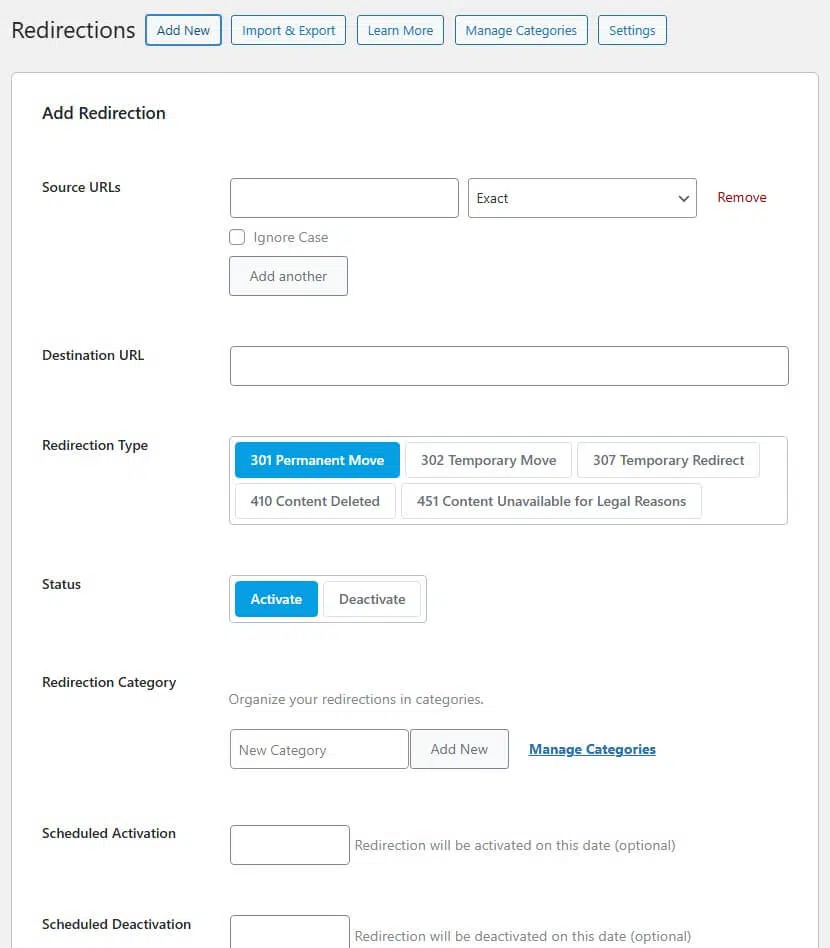Select 451 Content Unavailable for Legal Reasons
Viewport: 830px width, 948px height.
[x=551, y=501]
